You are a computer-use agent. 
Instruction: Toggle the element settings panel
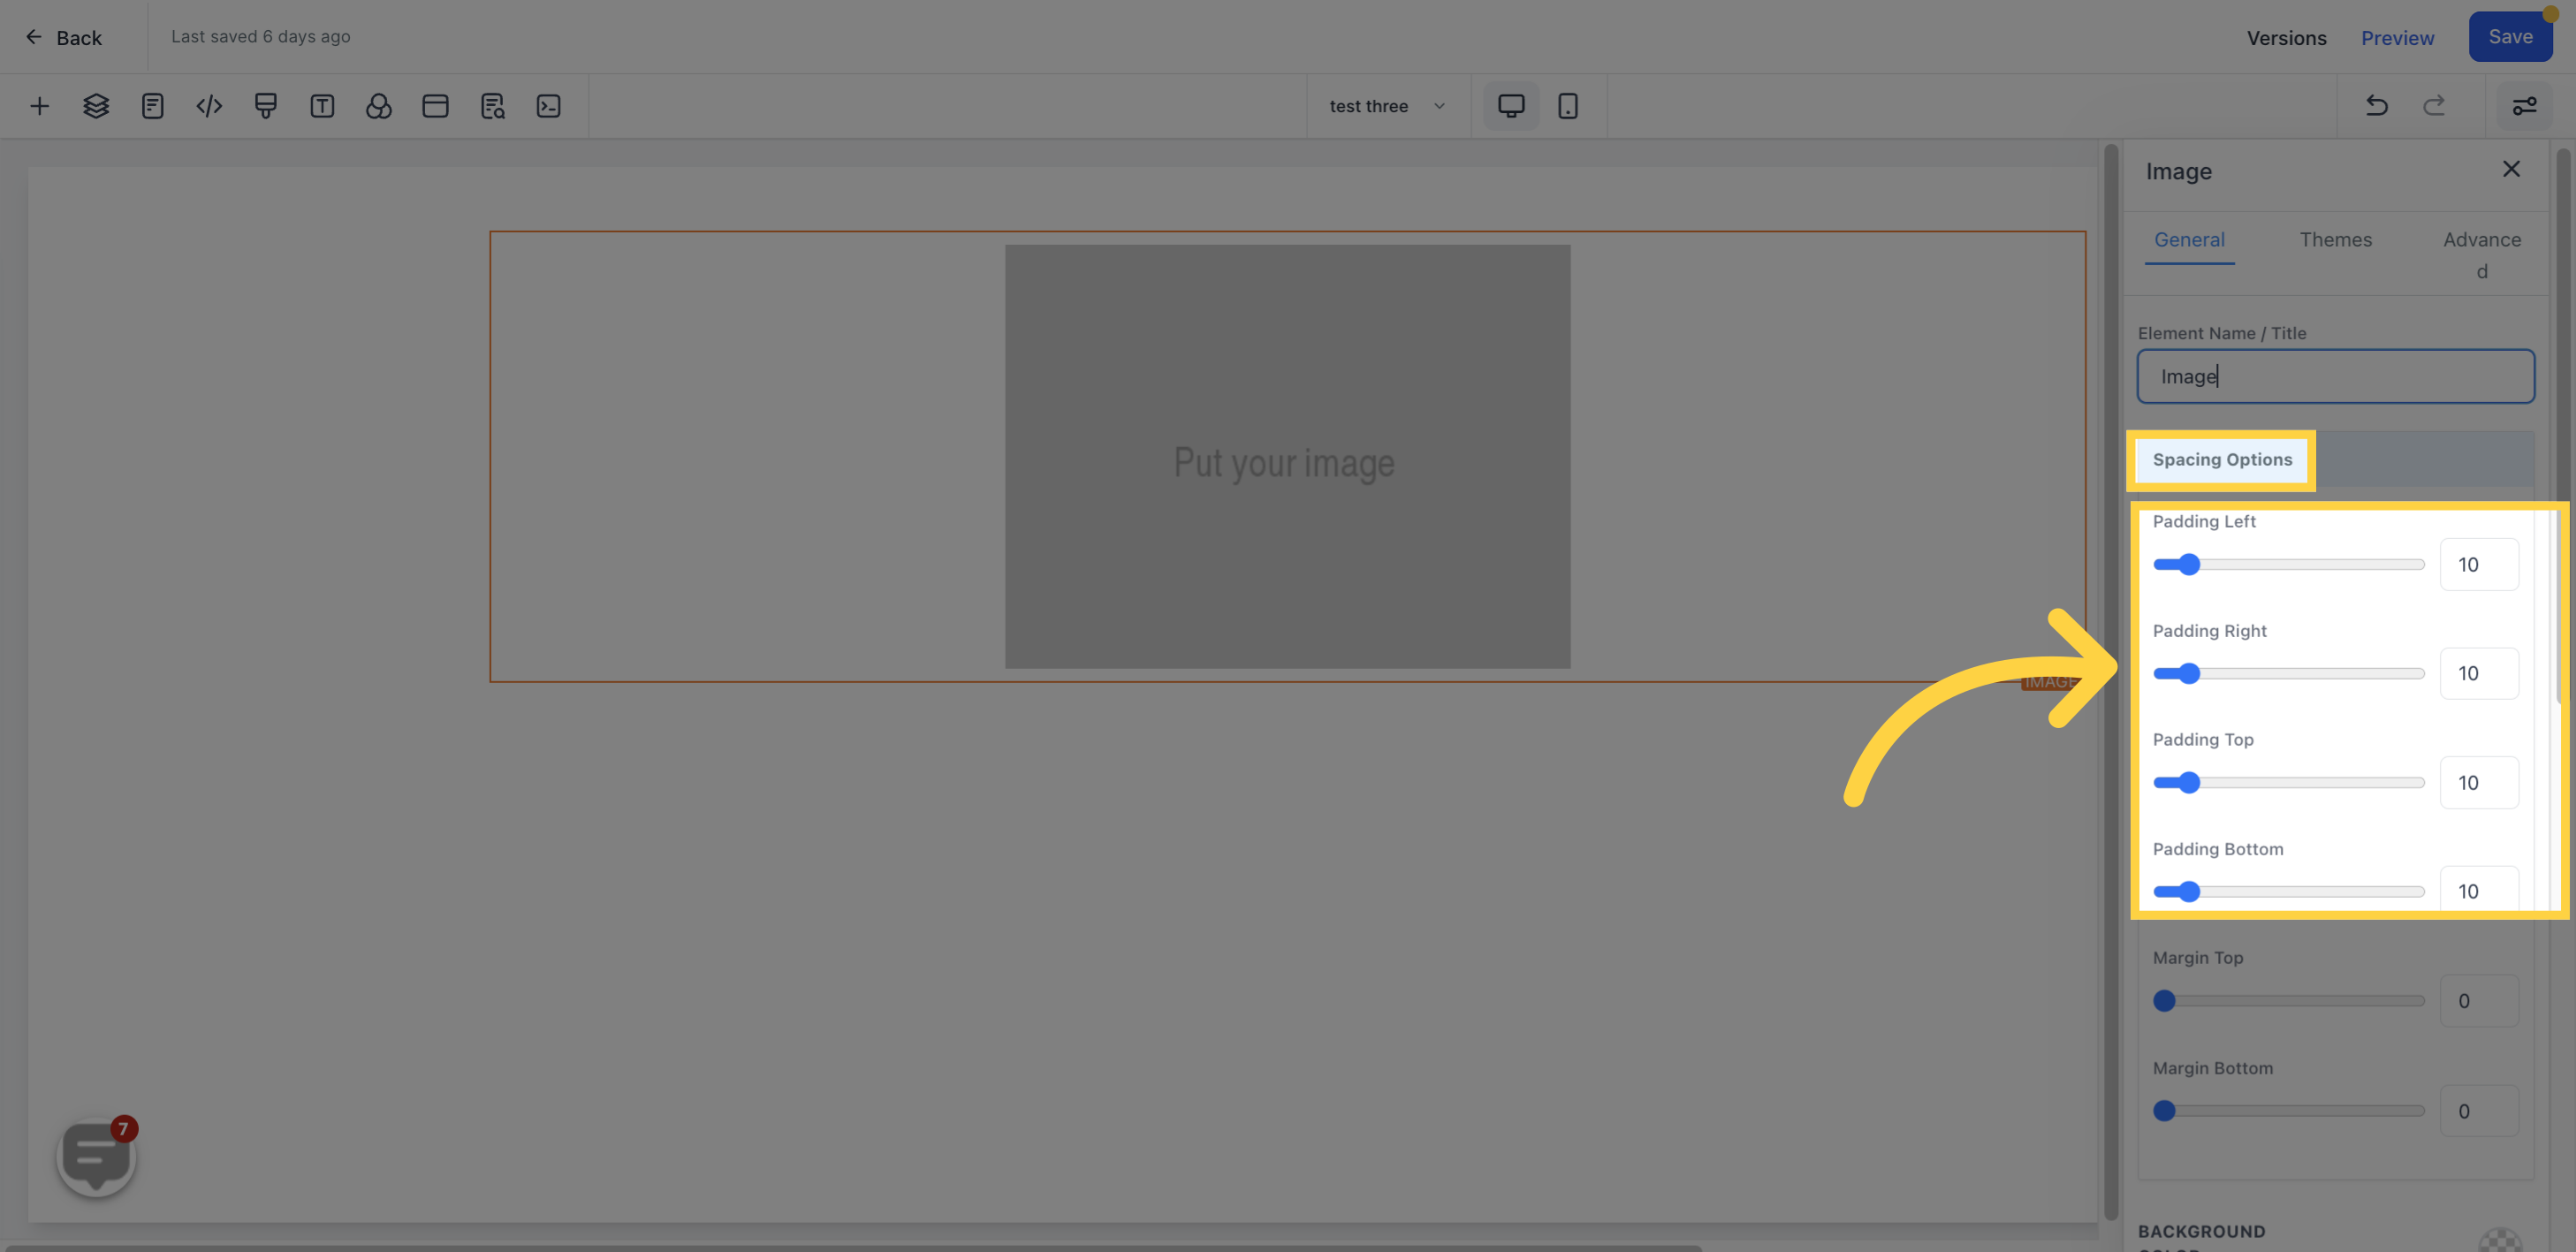coord(2525,105)
